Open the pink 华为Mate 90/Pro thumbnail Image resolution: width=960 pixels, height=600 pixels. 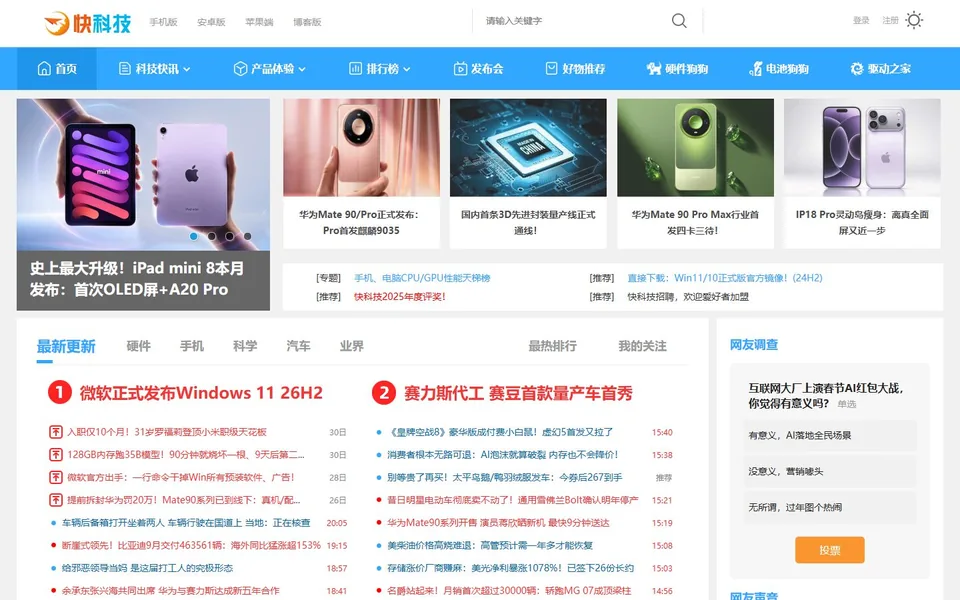click(x=361, y=148)
